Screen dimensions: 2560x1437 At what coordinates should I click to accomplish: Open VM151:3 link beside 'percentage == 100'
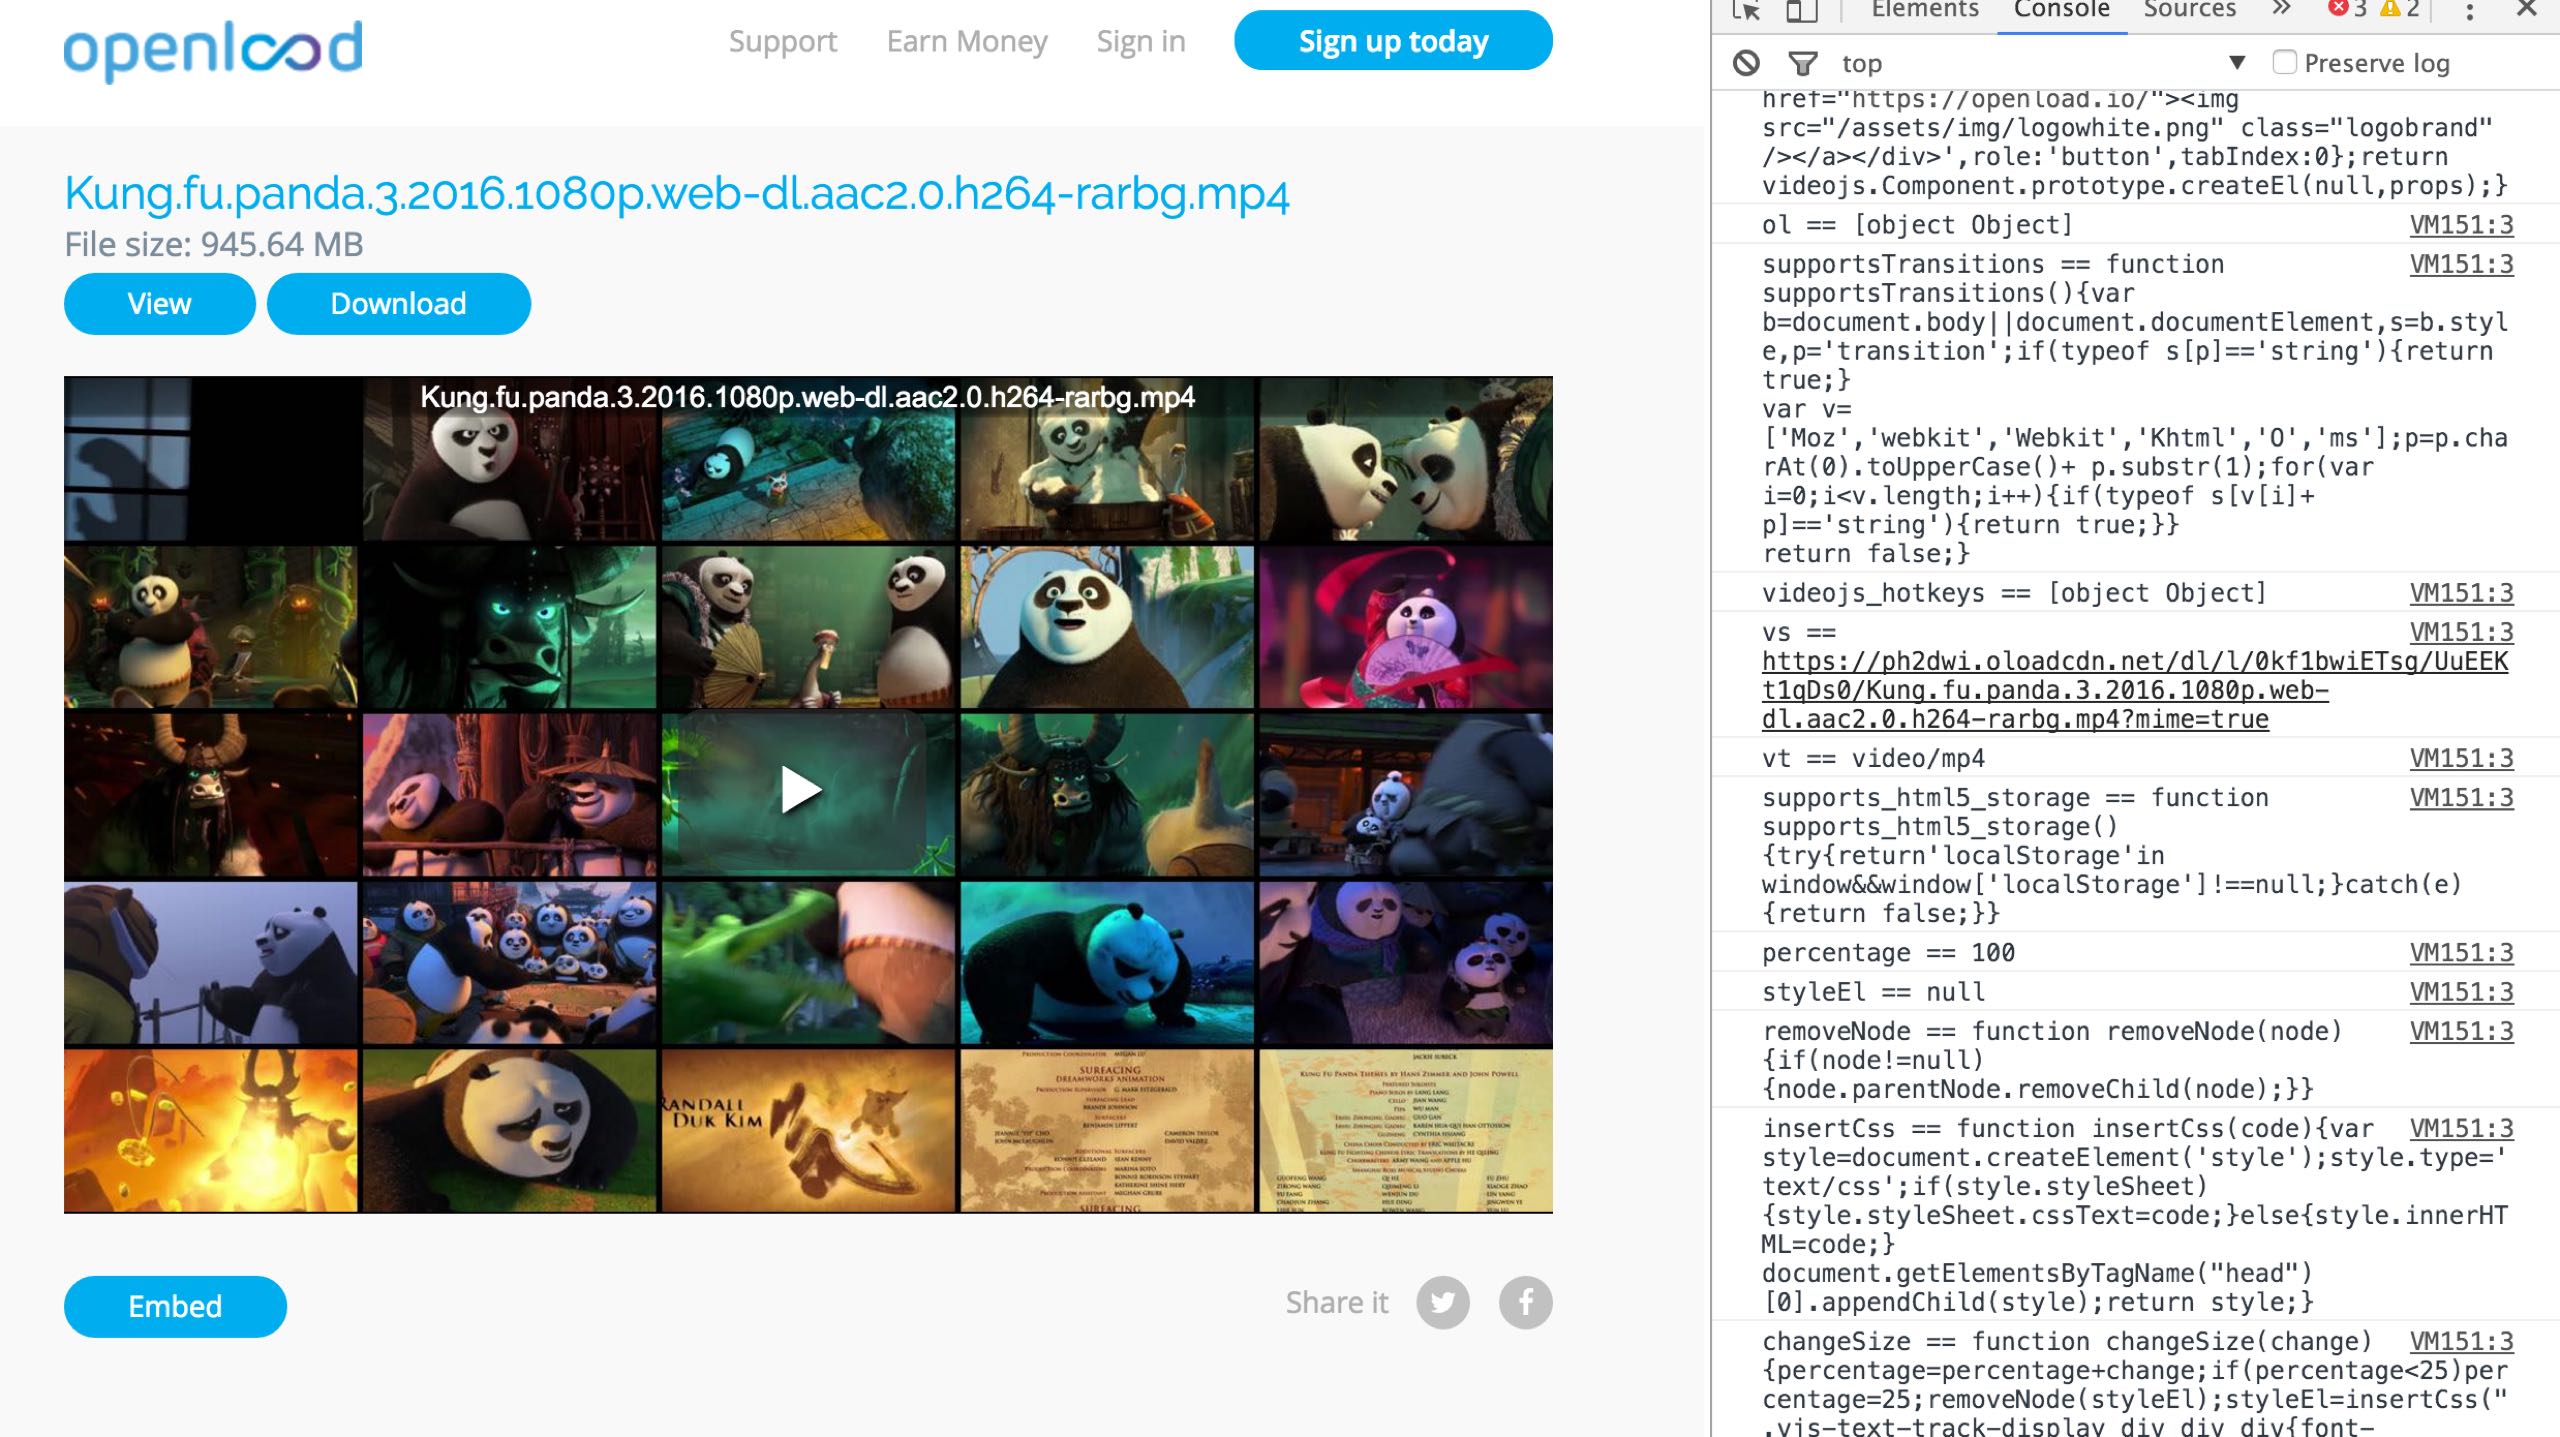(2461, 953)
